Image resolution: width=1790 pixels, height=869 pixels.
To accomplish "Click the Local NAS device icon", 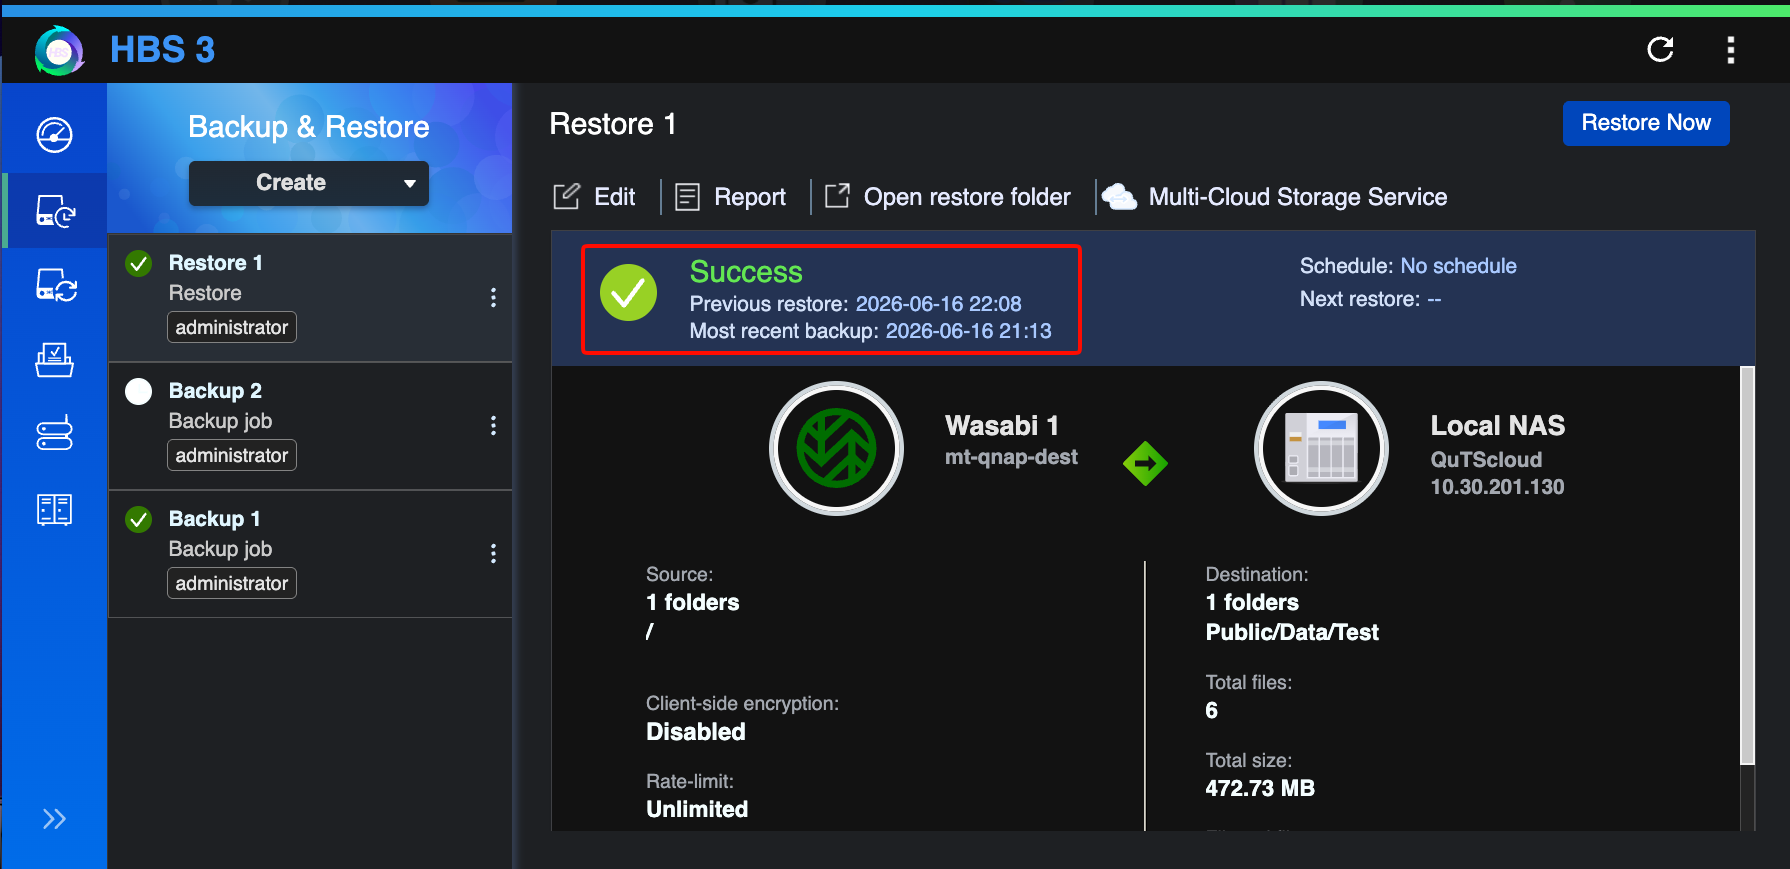I will point(1321,448).
